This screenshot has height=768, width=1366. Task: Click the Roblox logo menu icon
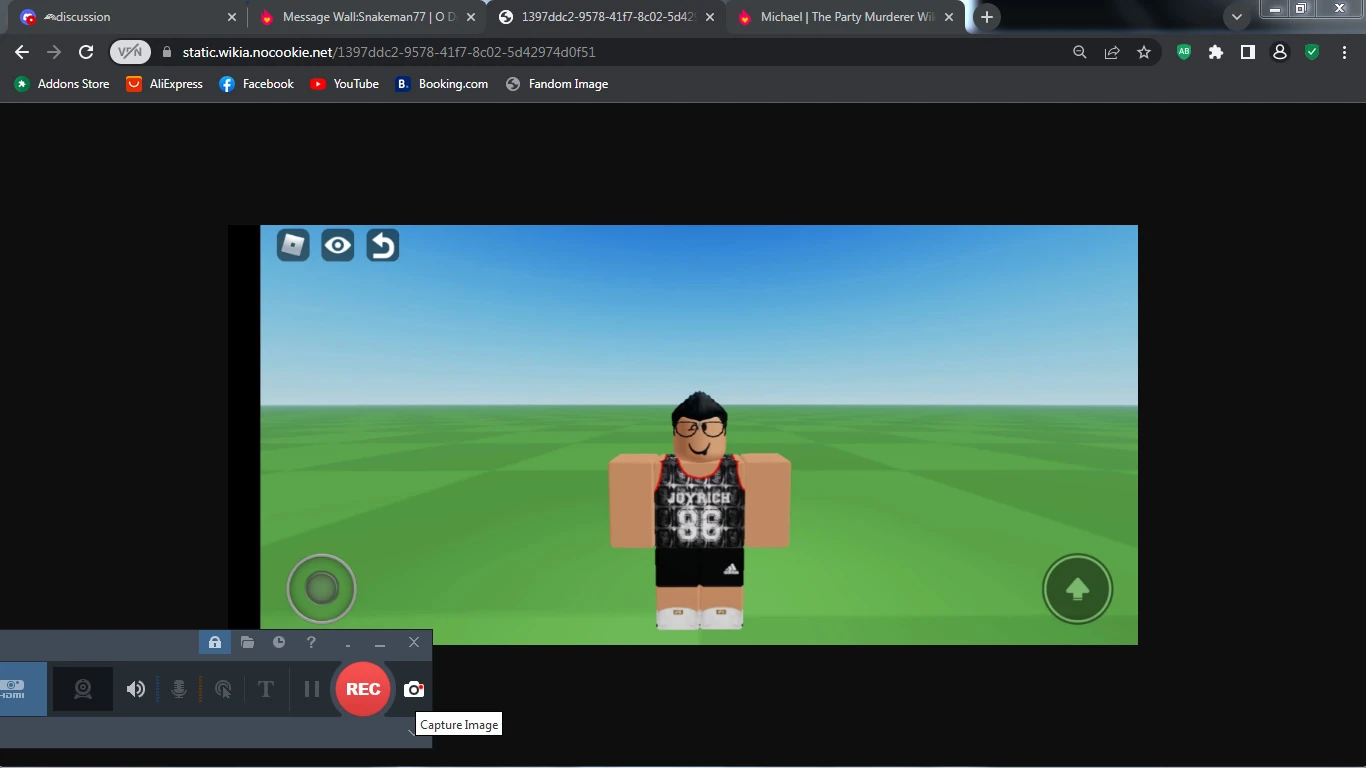click(293, 245)
